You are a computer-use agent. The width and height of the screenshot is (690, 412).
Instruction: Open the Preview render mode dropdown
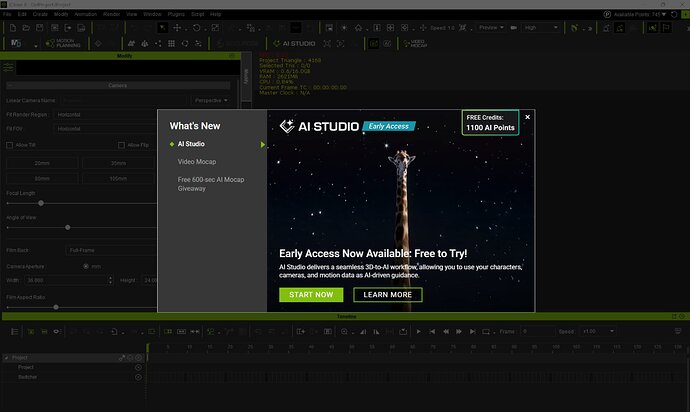pyautogui.click(x=491, y=27)
